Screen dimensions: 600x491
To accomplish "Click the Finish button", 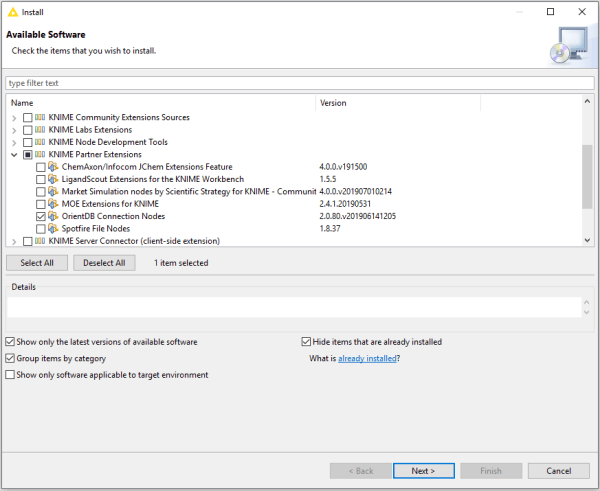I will pyautogui.click(x=491, y=471).
